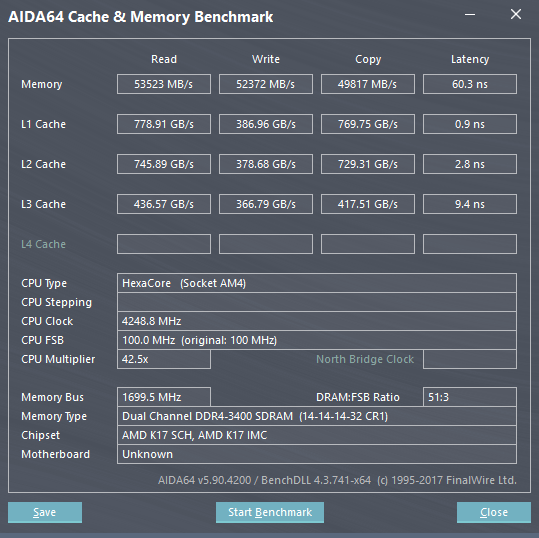Screen dimensions: 539x538
Task: Select L1 Cache Read 778.91 GB/s
Action: (x=164, y=124)
